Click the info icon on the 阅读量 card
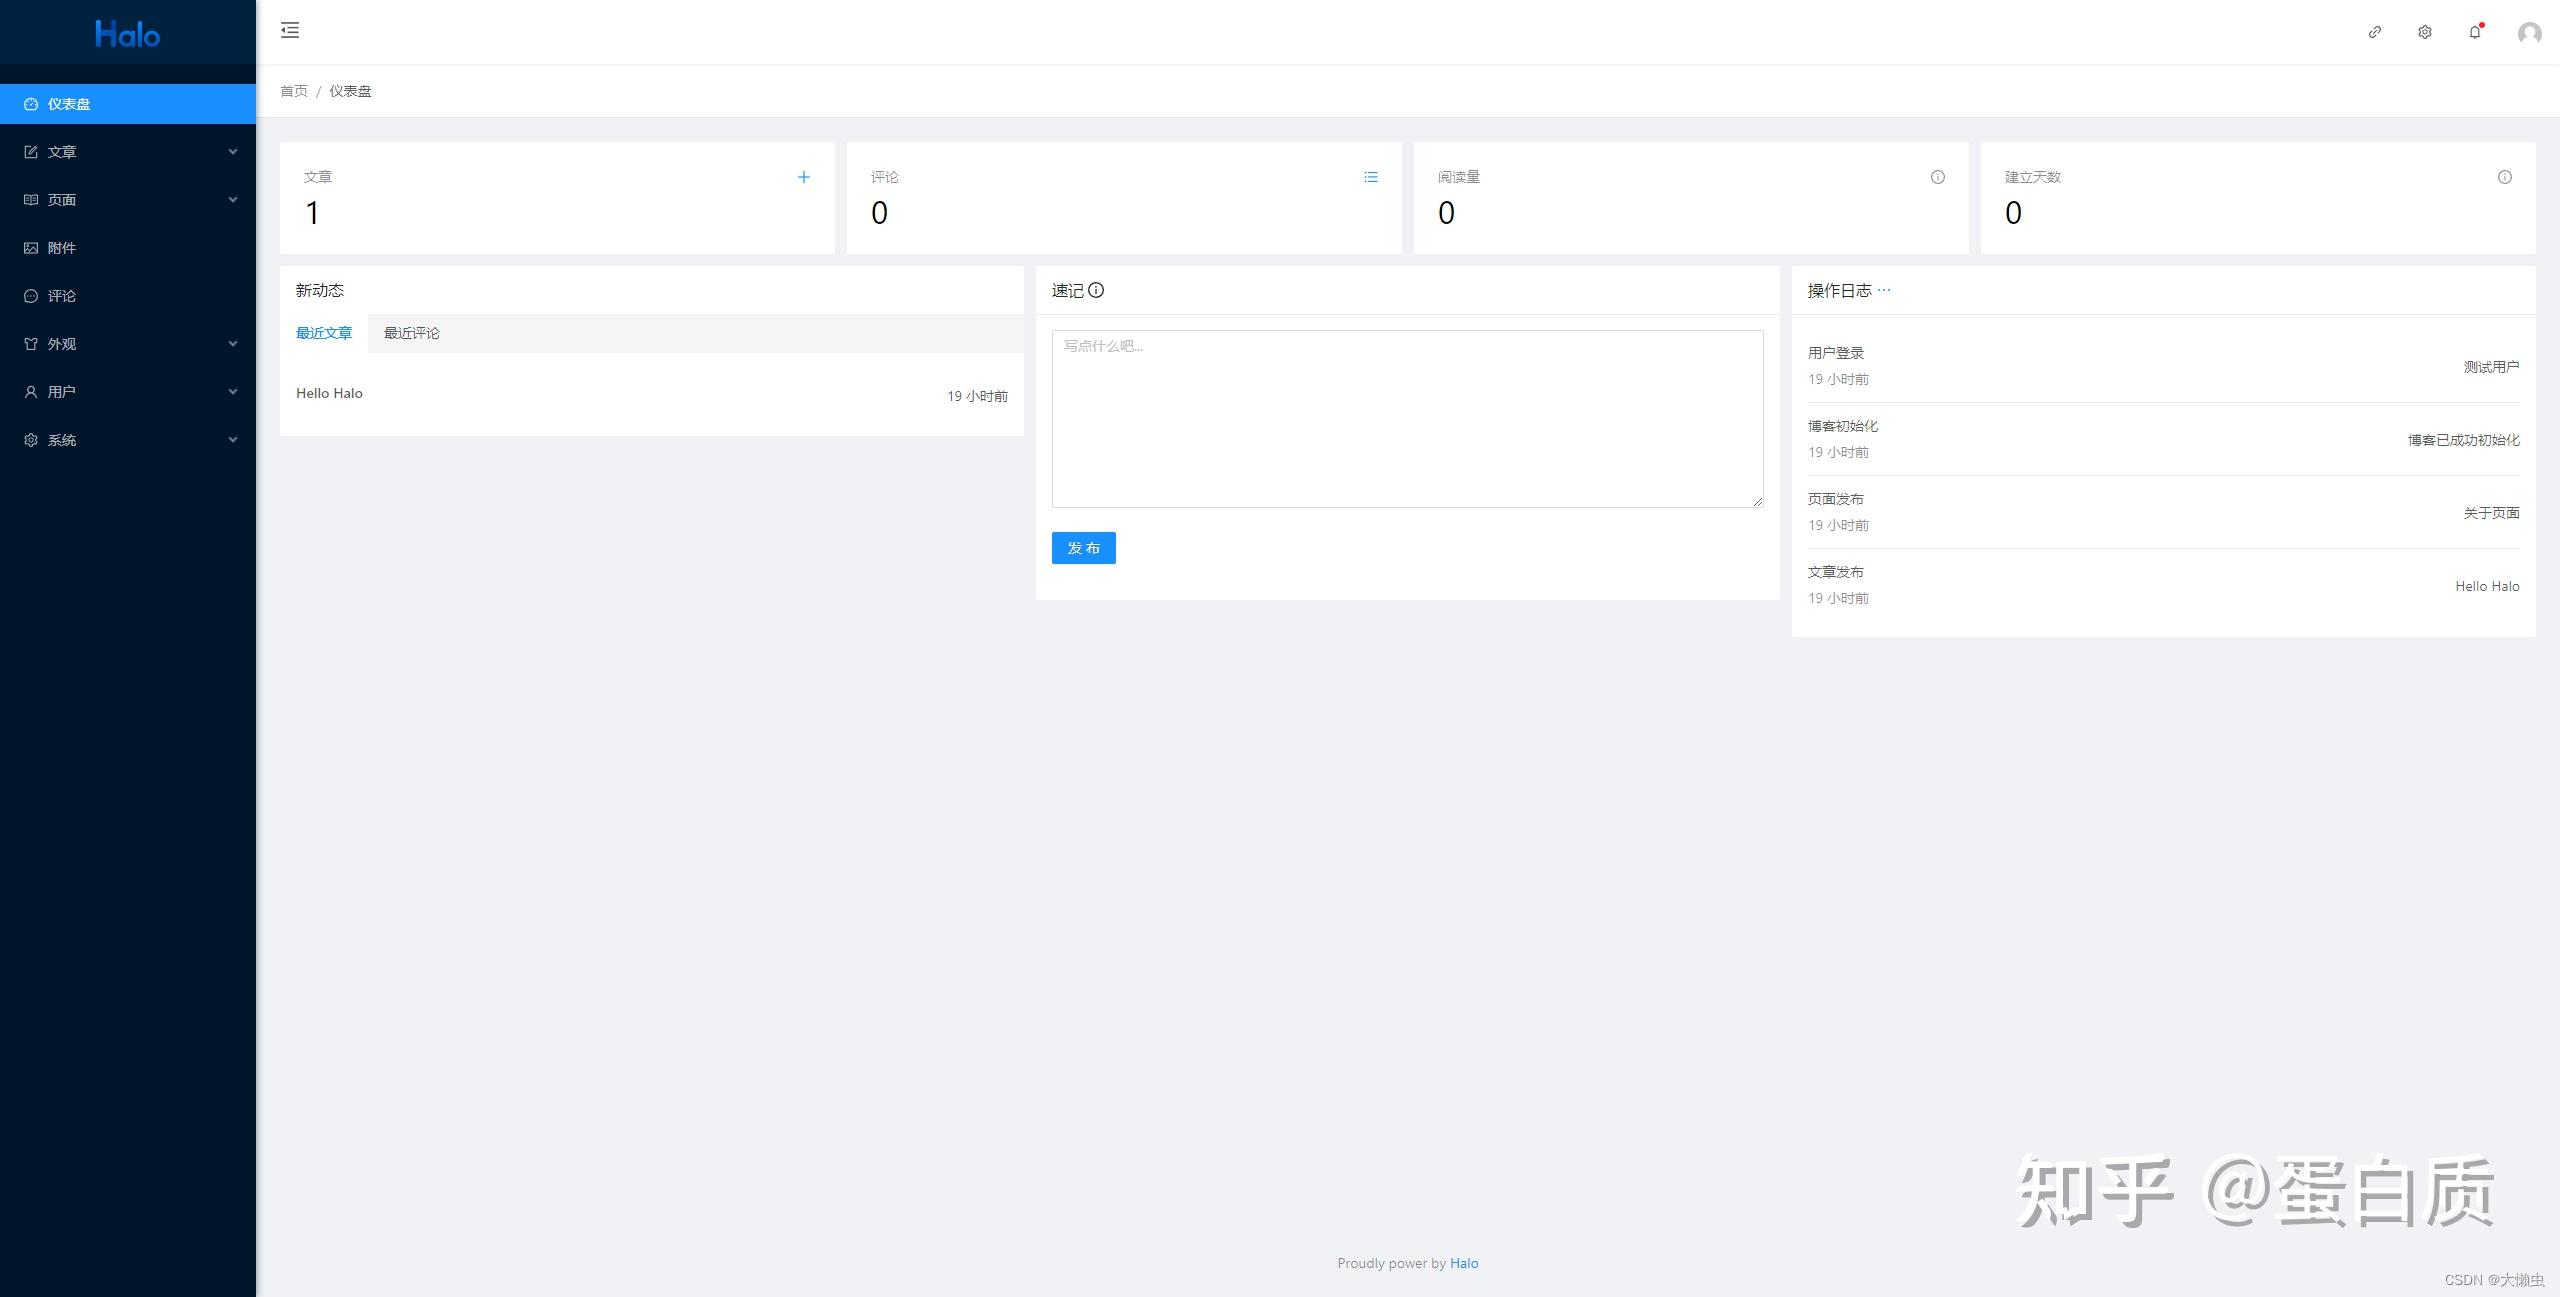2560x1297 pixels. click(1937, 177)
